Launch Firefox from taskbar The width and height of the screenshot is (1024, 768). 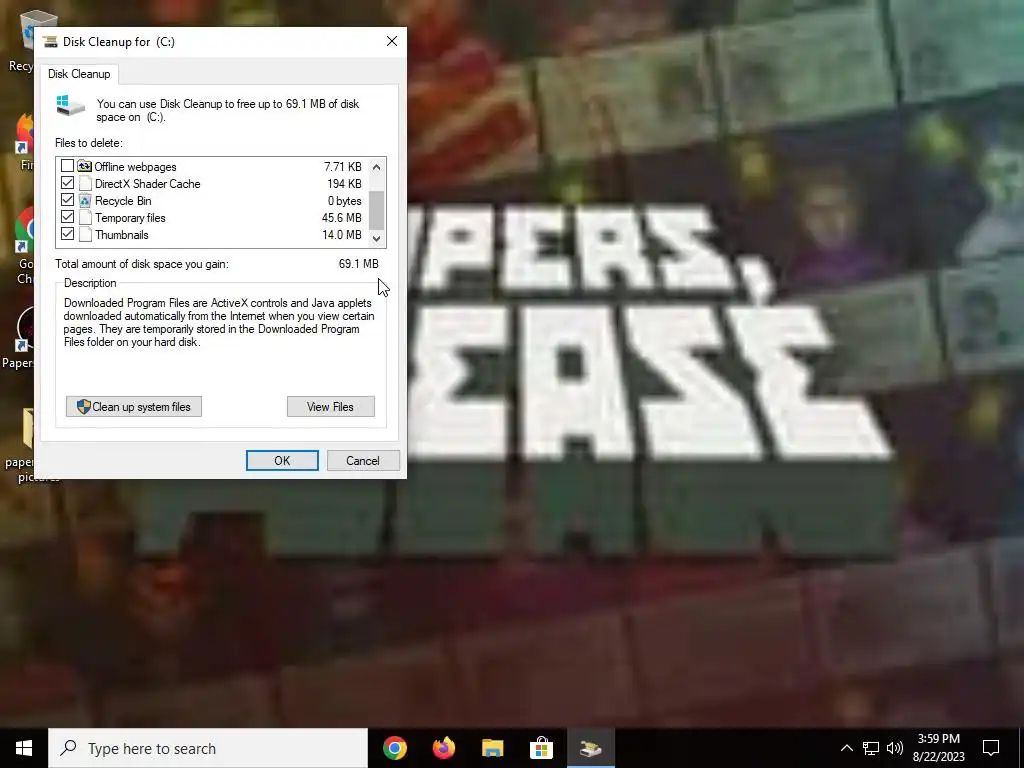(x=444, y=748)
